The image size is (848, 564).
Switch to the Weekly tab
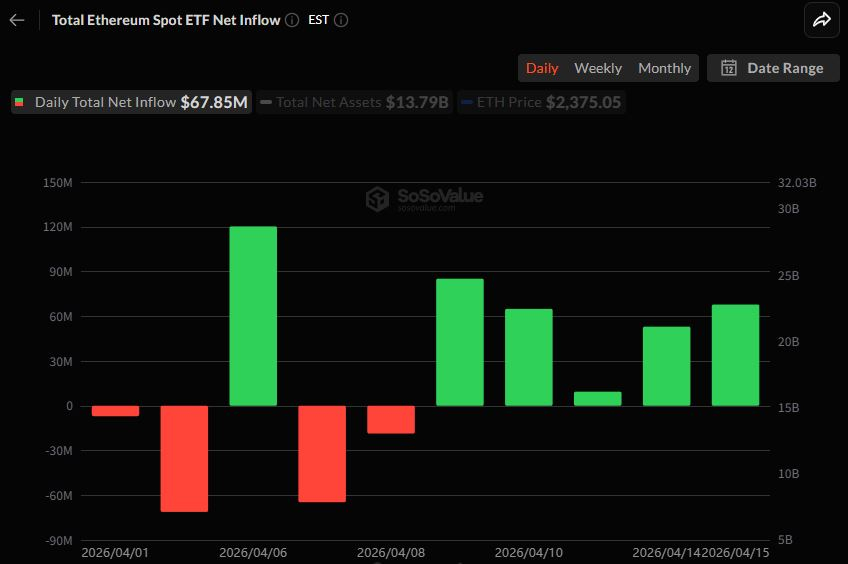pos(598,68)
